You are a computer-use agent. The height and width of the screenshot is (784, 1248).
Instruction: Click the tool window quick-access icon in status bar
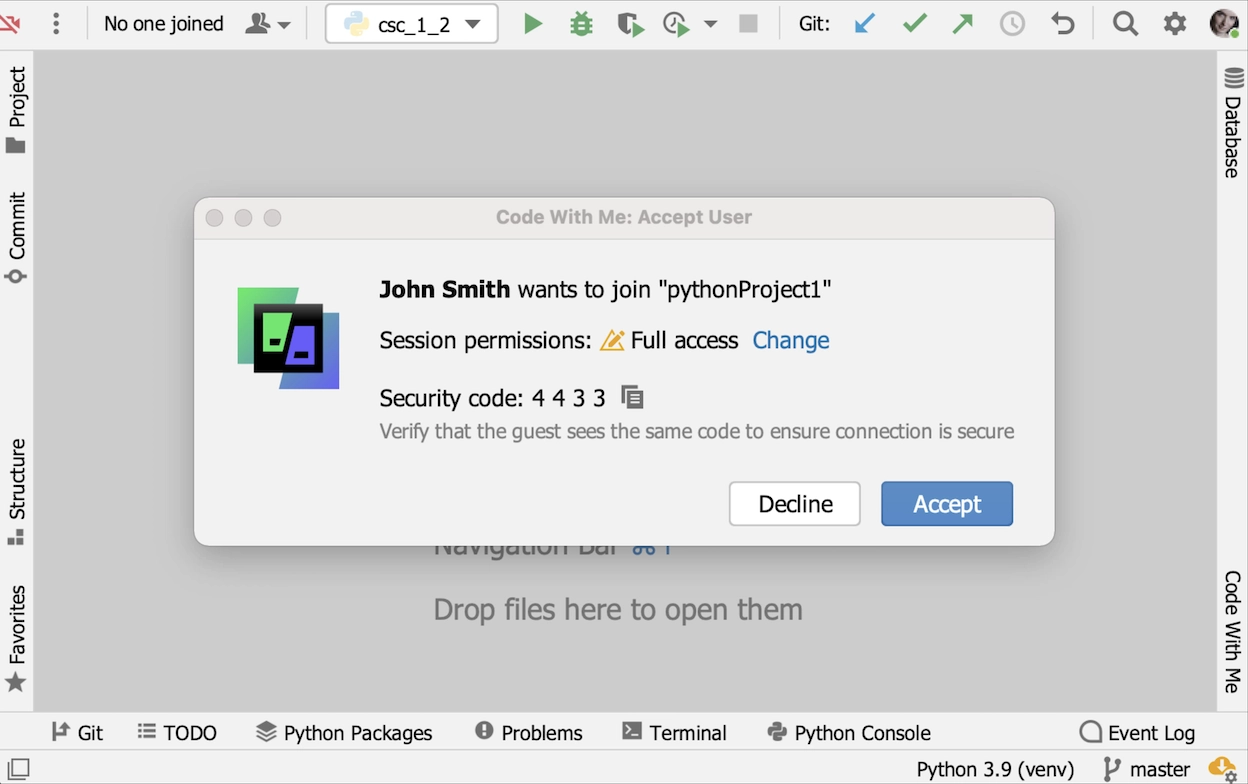pos(18,769)
